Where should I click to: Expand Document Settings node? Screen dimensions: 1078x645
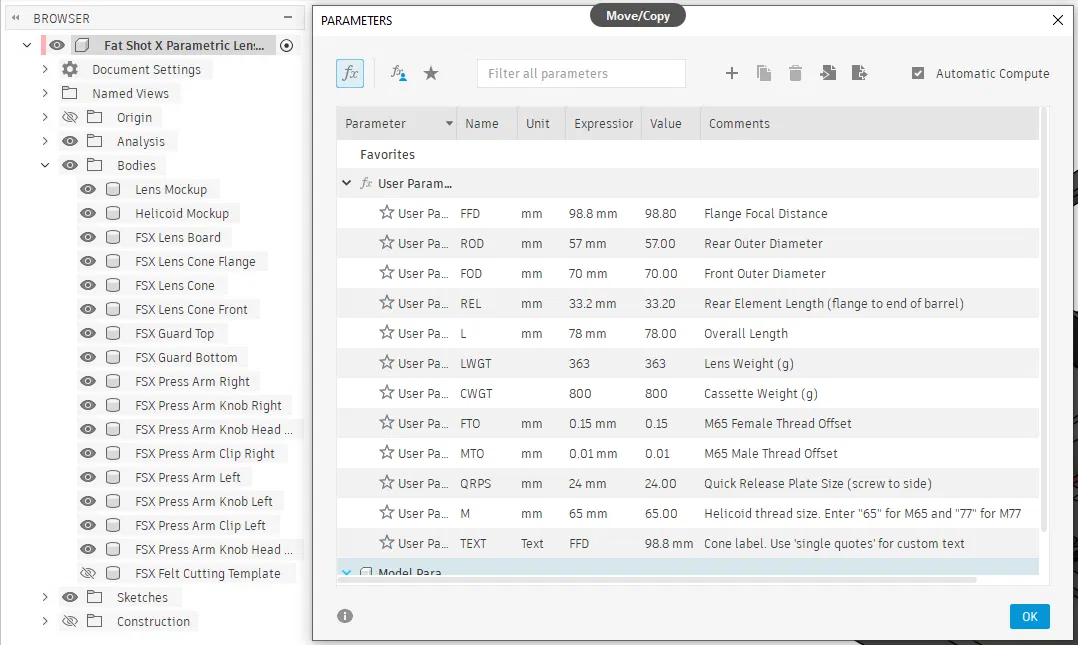pyautogui.click(x=45, y=69)
